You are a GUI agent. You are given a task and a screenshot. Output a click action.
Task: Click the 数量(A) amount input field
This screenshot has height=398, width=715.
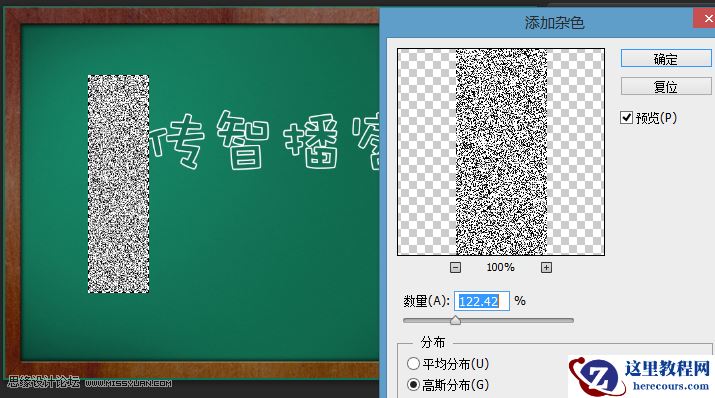click(x=482, y=301)
